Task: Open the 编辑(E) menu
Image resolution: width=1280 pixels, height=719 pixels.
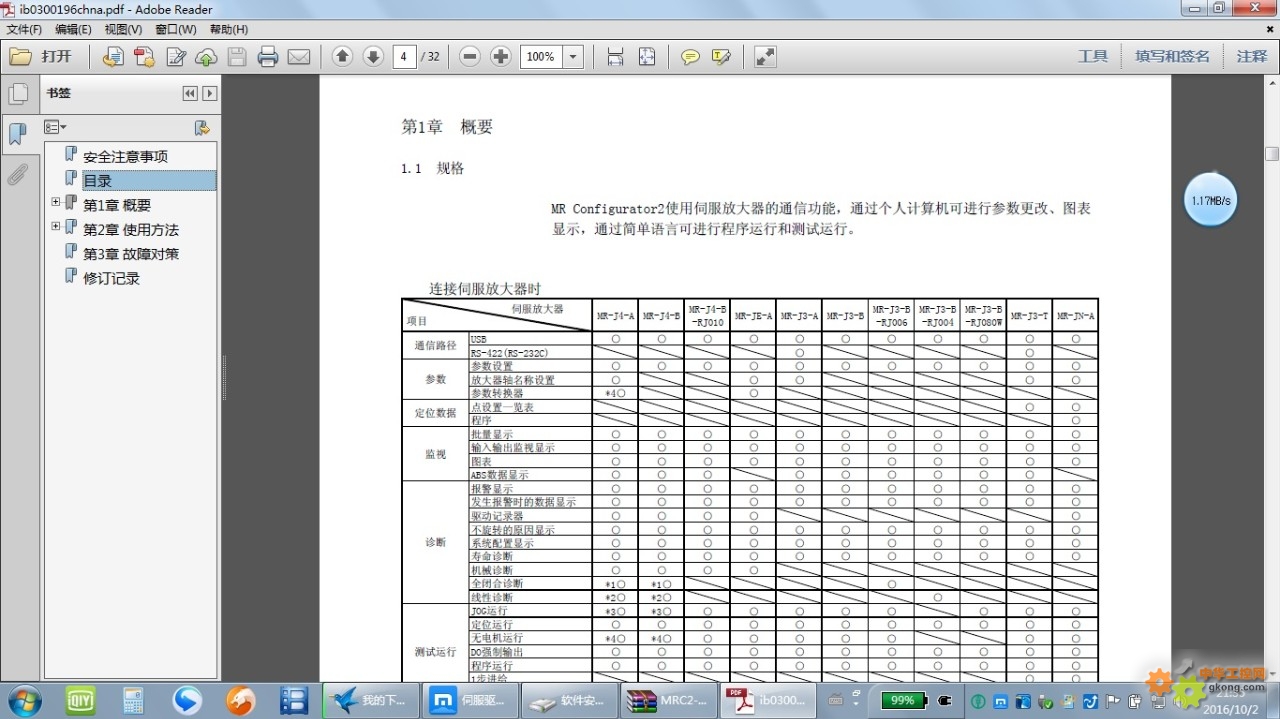Action: click(x=73, y=30)
